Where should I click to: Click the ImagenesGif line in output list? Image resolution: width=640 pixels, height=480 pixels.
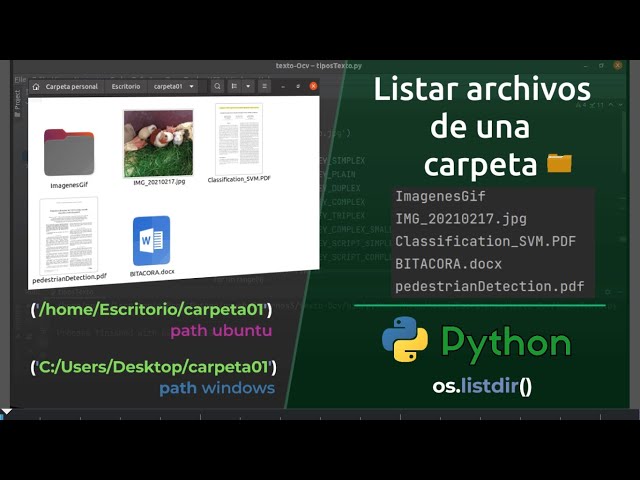(440, 196)
